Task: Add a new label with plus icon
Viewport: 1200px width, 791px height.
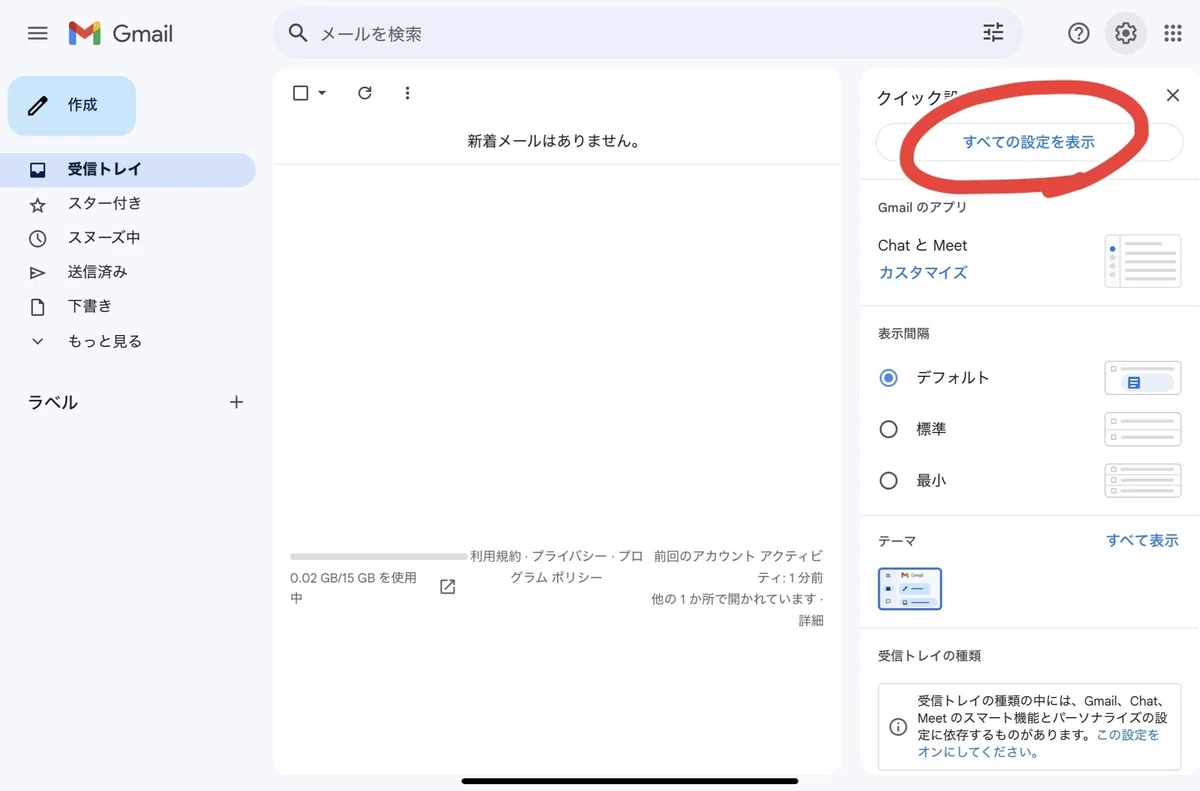Action: pyautogui.click(x=236, y=402)
